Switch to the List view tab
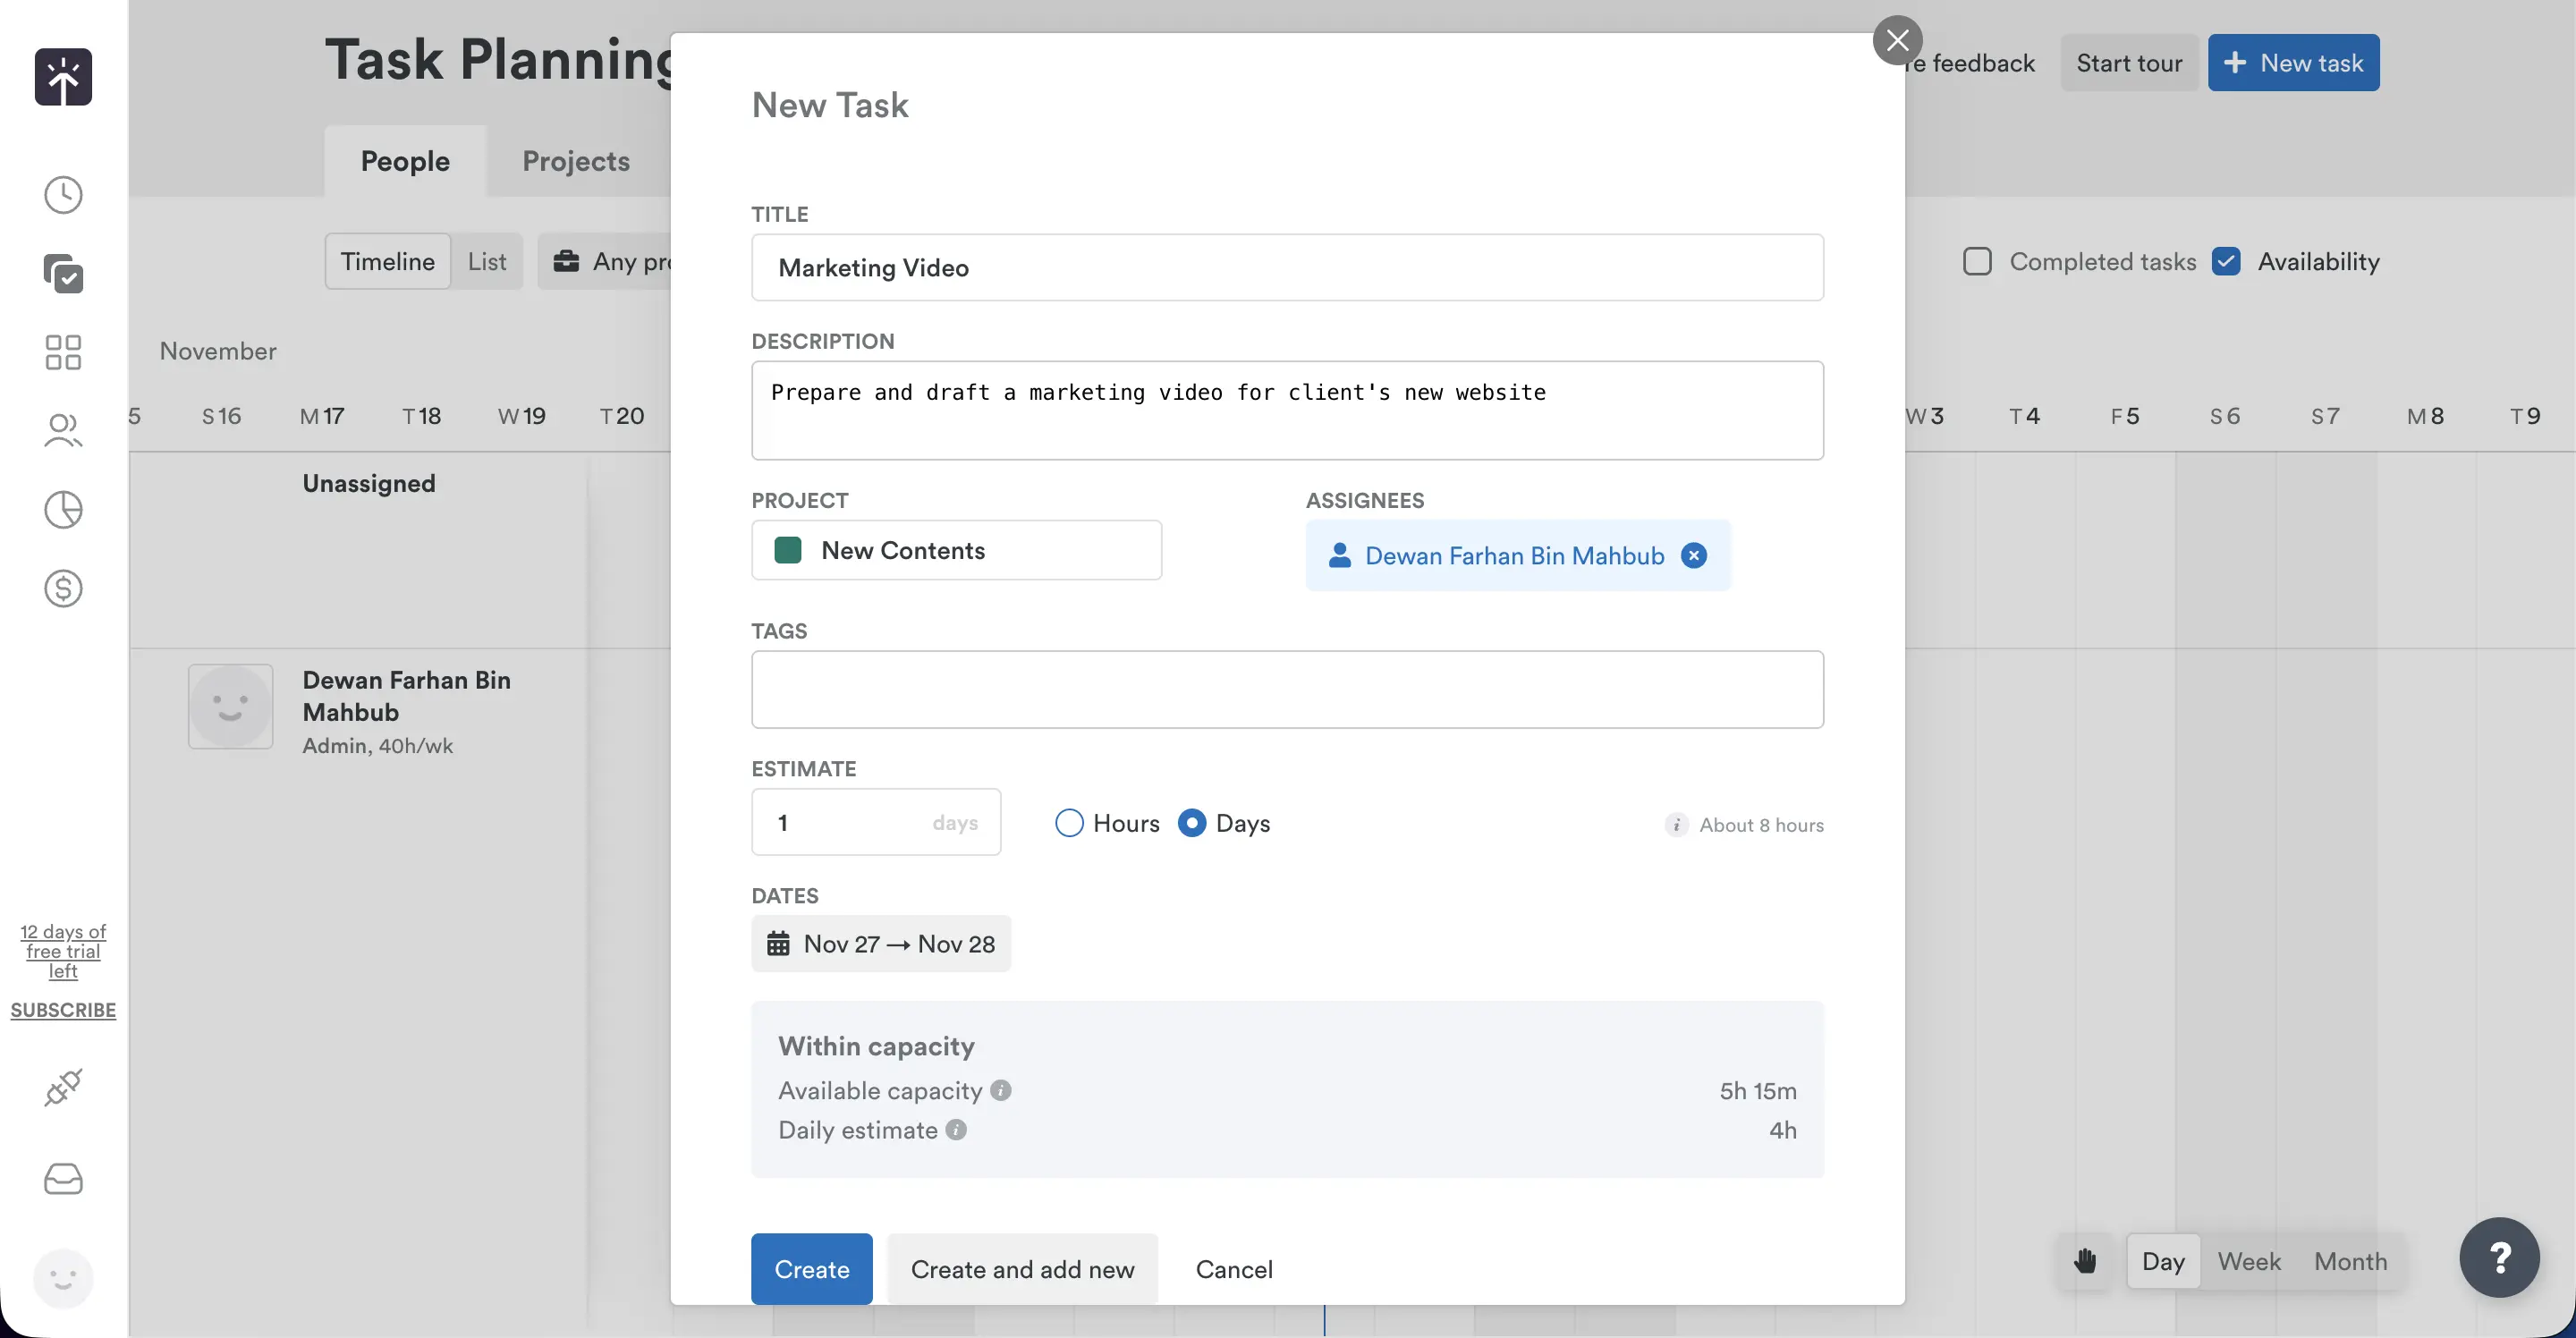The height and width of the screenshot is (1338, 2576). click(487, 261)
